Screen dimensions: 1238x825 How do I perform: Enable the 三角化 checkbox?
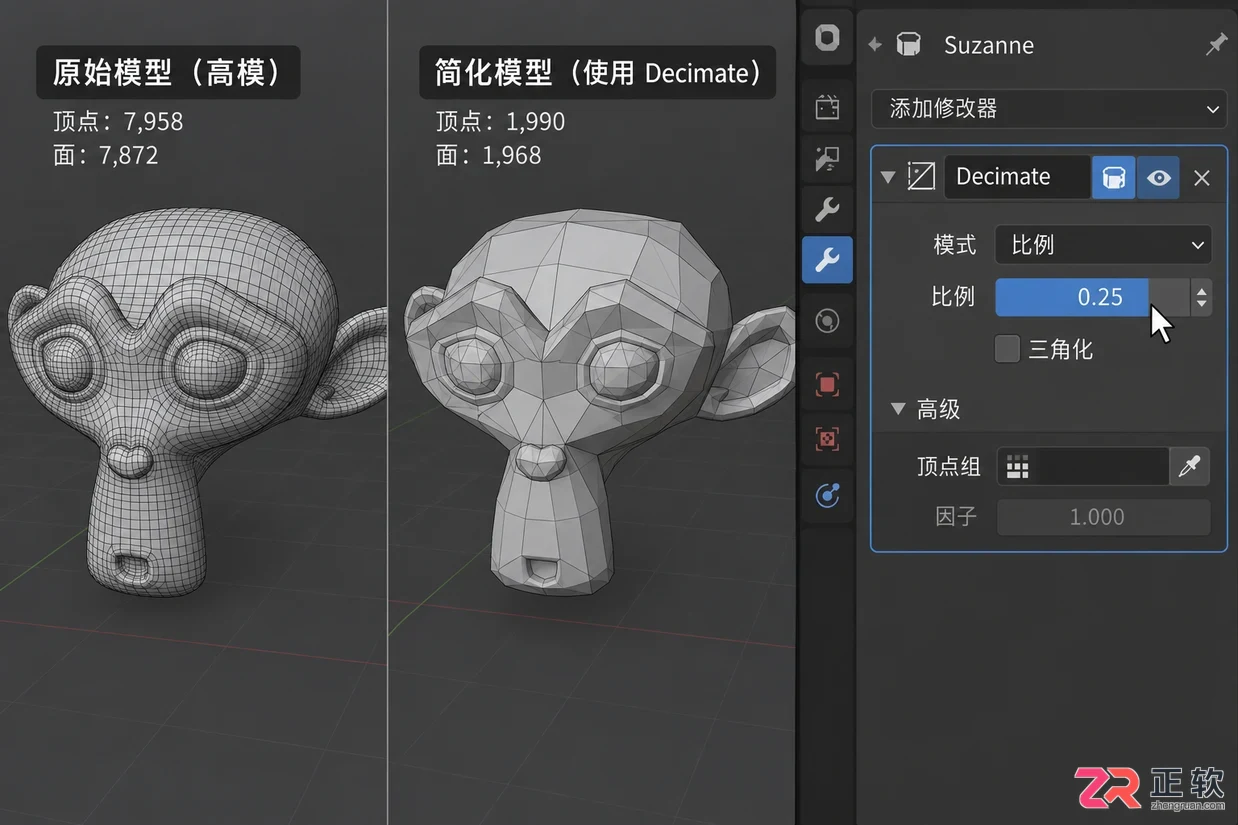pyautogui.click(x=1007, y=349)
